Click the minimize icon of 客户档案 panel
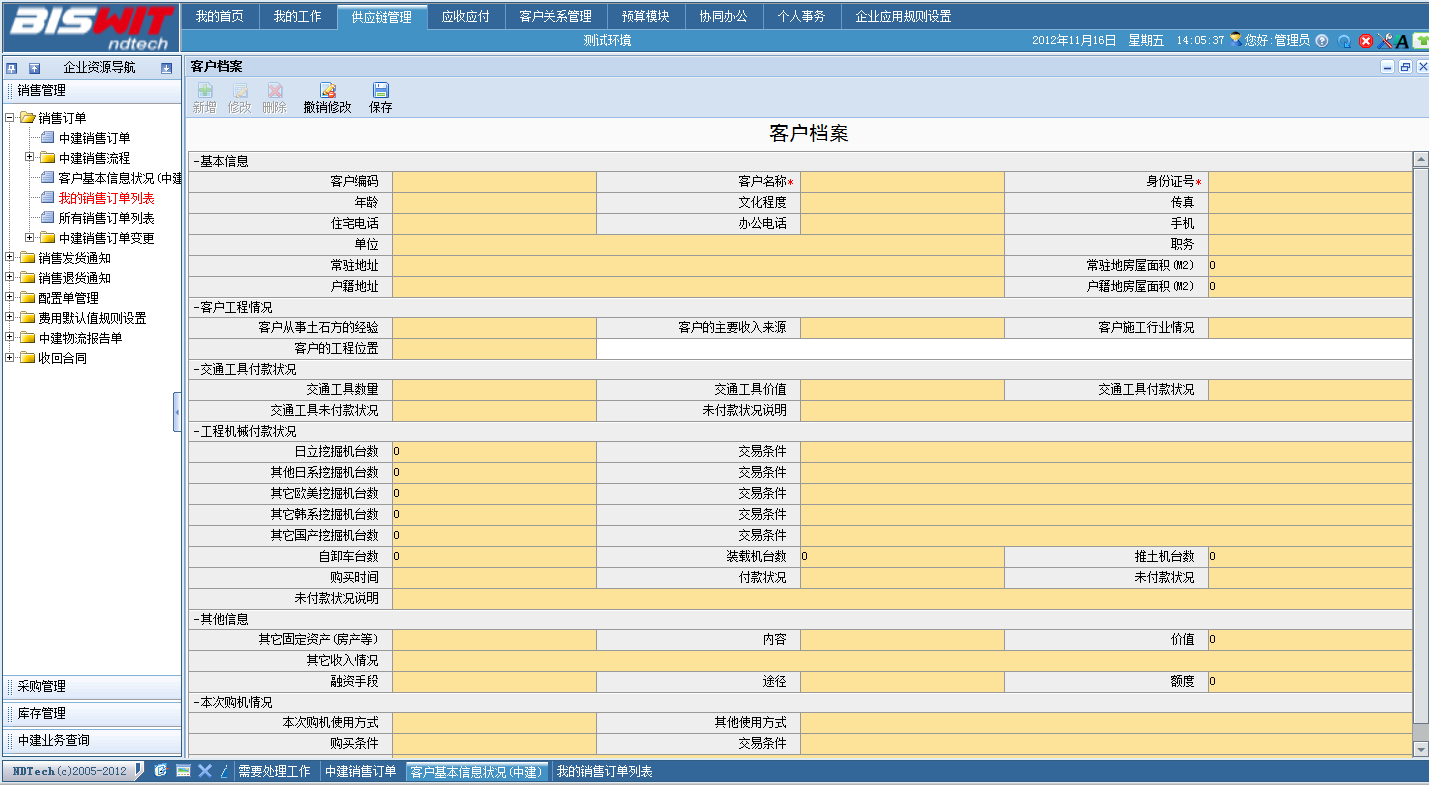 tap(1387, 67)
